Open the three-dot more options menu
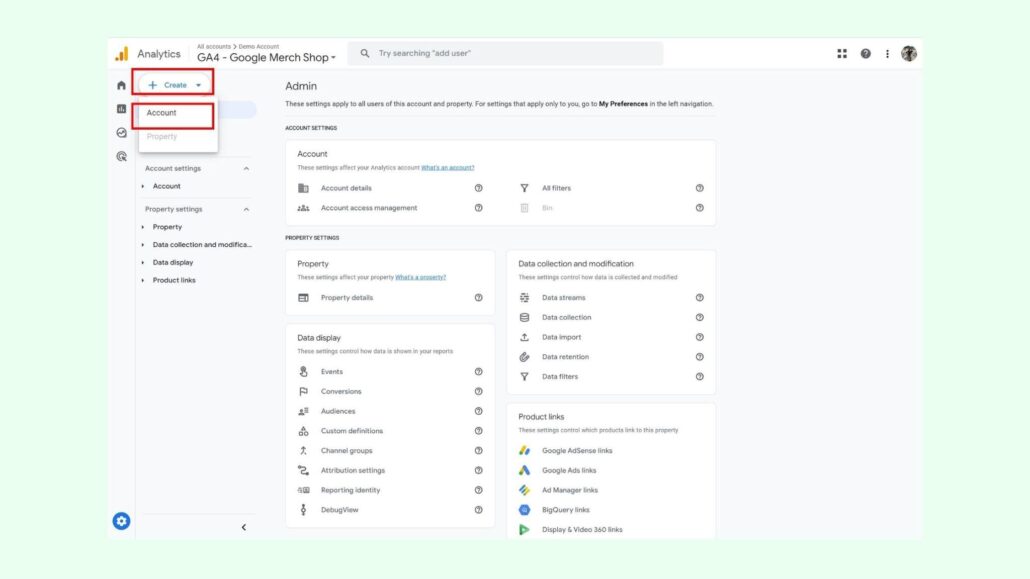 pyautogui.click(x=887, y=54)
